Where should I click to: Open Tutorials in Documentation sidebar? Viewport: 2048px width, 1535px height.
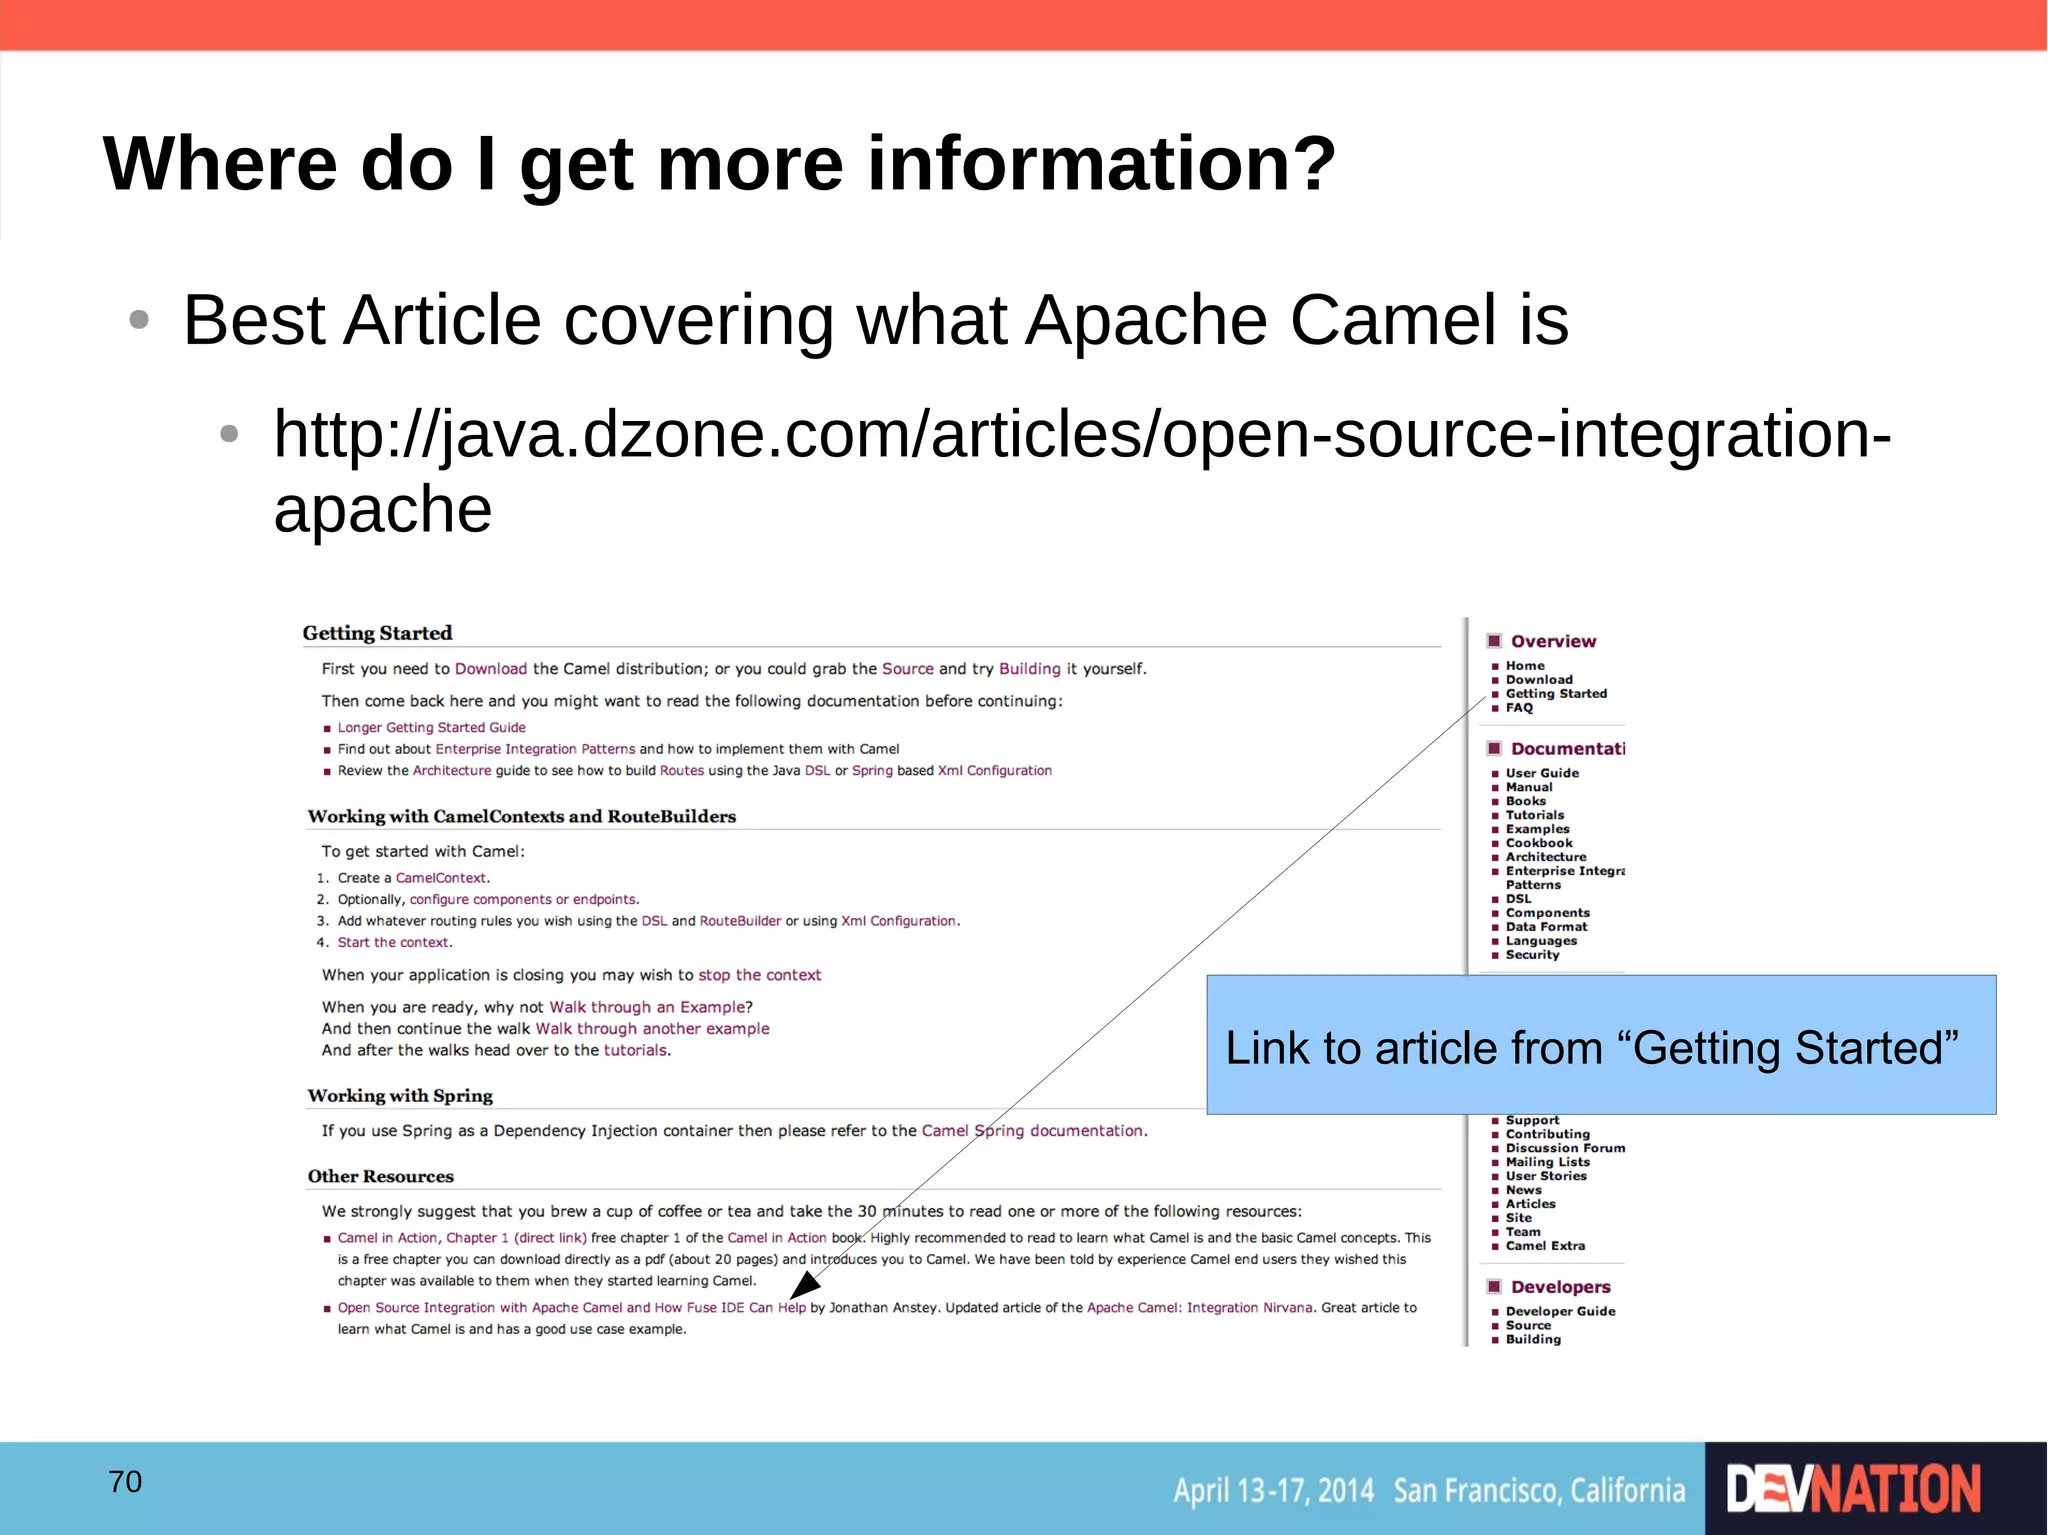1535,815
